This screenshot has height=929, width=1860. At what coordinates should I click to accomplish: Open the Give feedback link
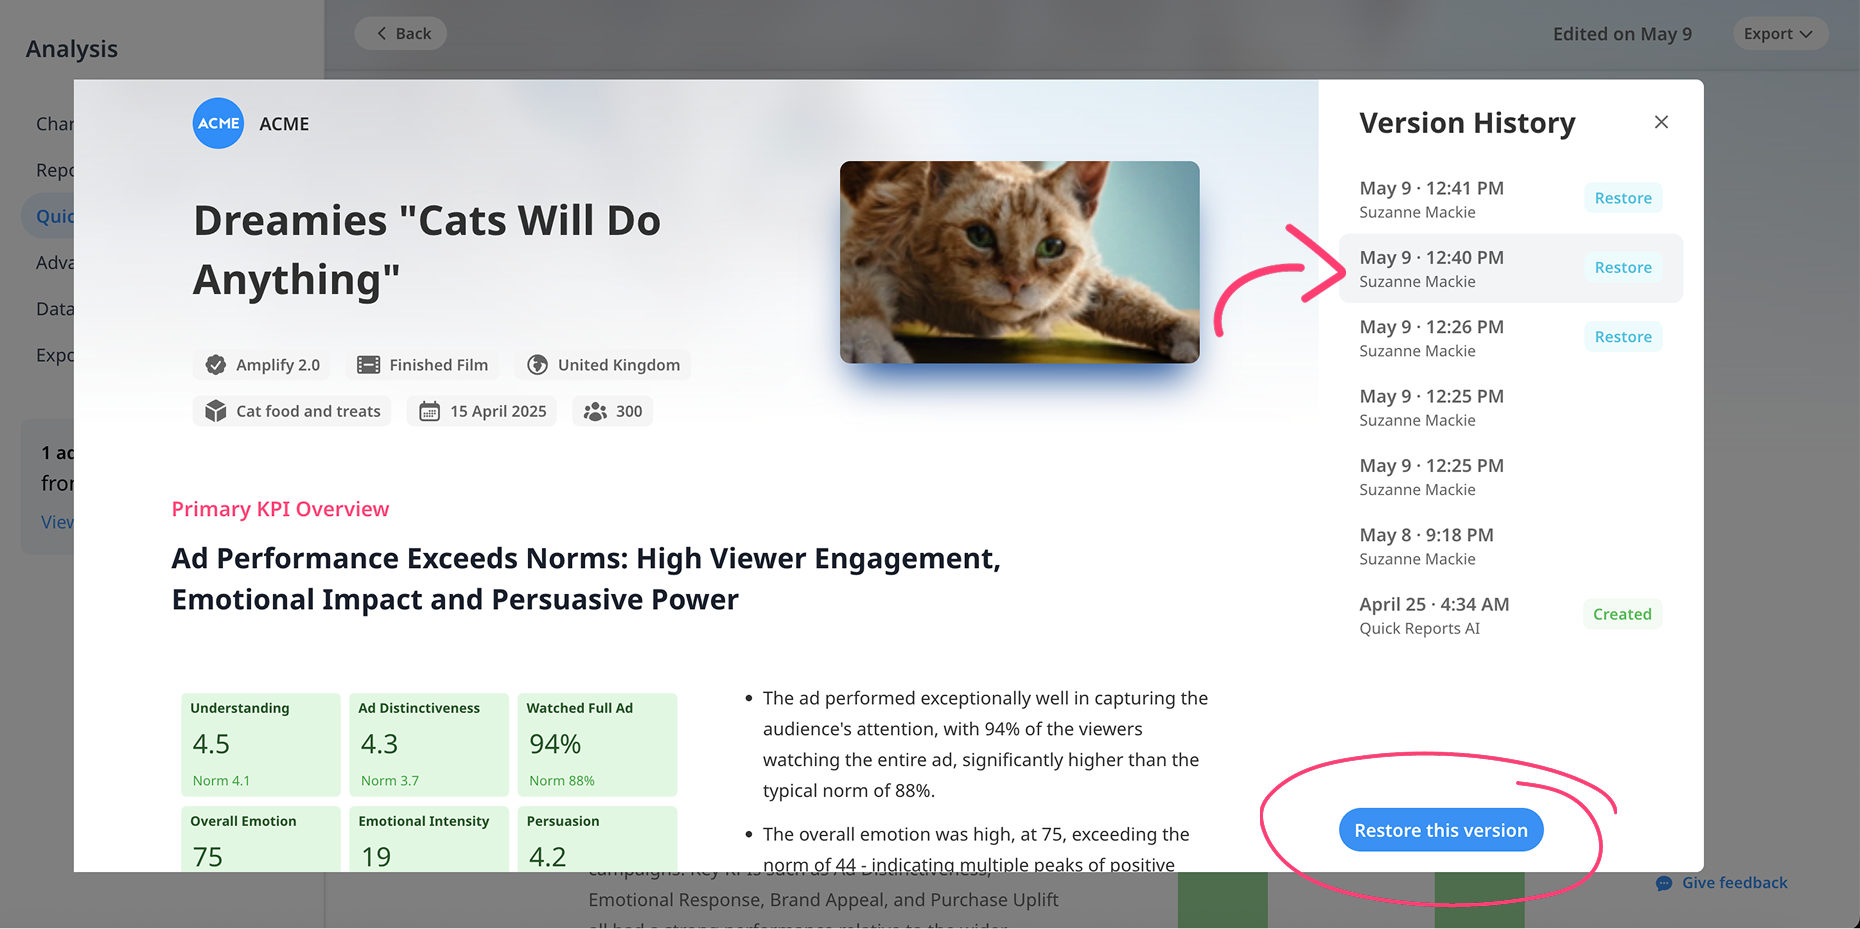1721,883
